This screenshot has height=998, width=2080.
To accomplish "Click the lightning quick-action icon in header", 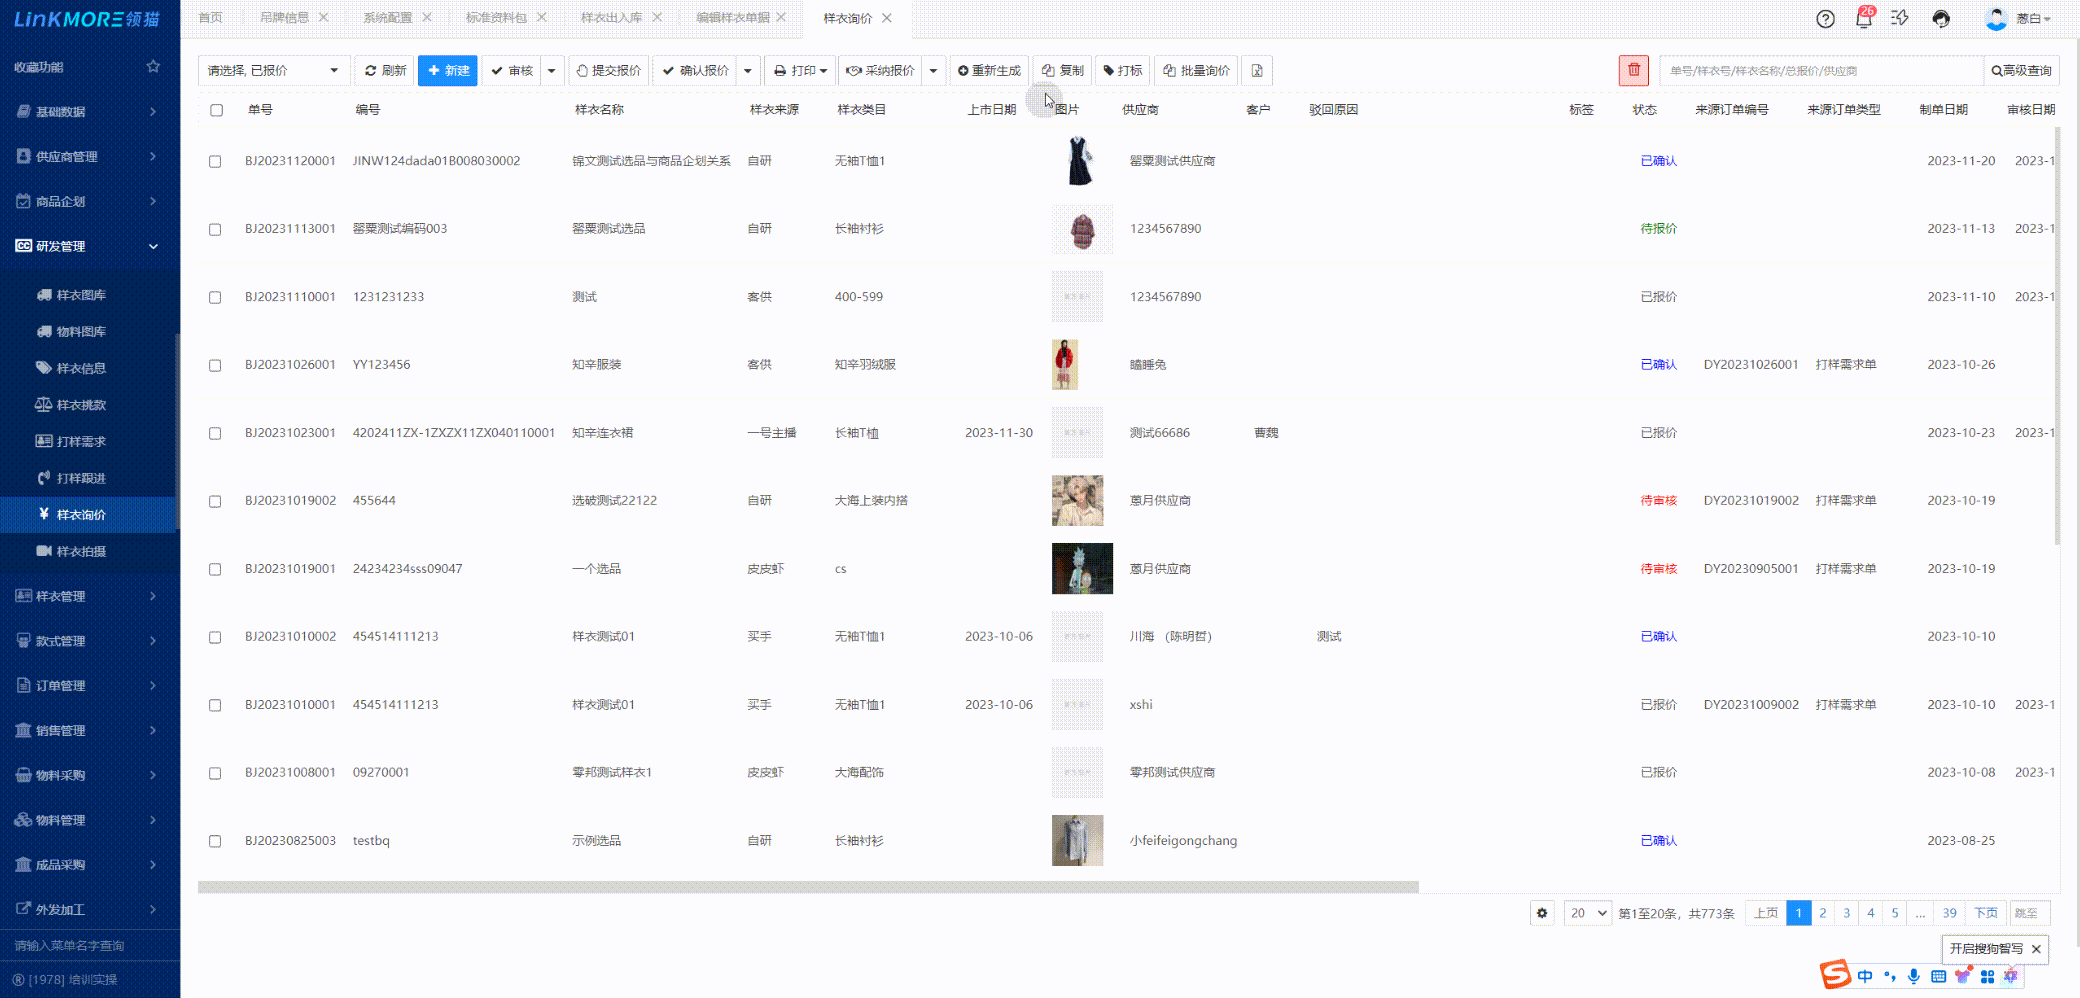I will pyautogui.click(x=1900, y=19).
